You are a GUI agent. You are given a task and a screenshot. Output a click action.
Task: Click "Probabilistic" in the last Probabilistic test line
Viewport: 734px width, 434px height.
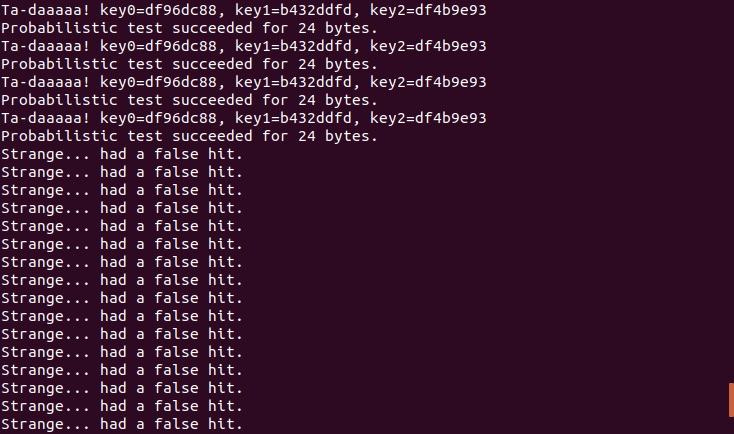click(x=58, y=135)
